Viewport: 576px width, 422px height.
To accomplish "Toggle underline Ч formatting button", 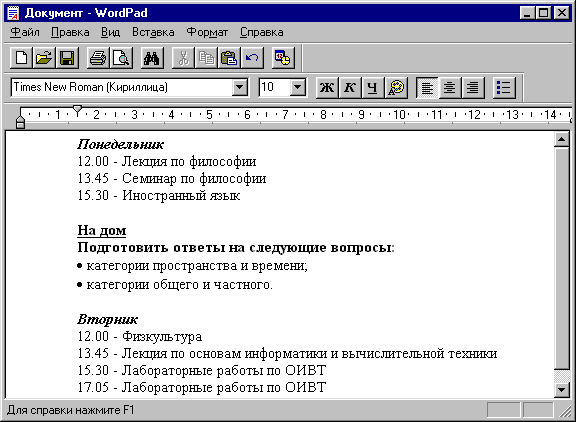I will [373, 88].
